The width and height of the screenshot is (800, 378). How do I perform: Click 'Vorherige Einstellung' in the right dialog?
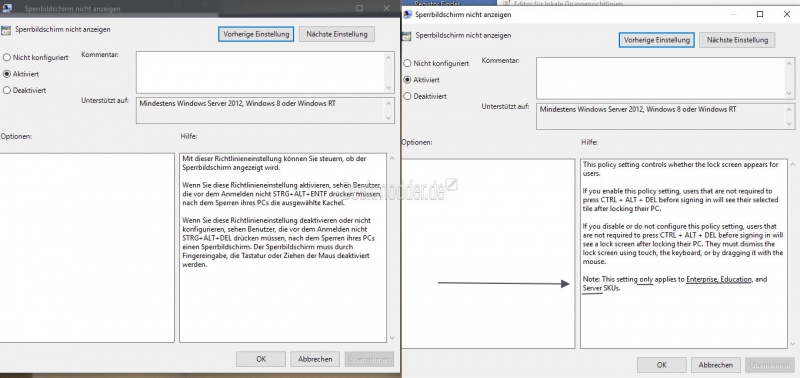(x=657, y=40)
